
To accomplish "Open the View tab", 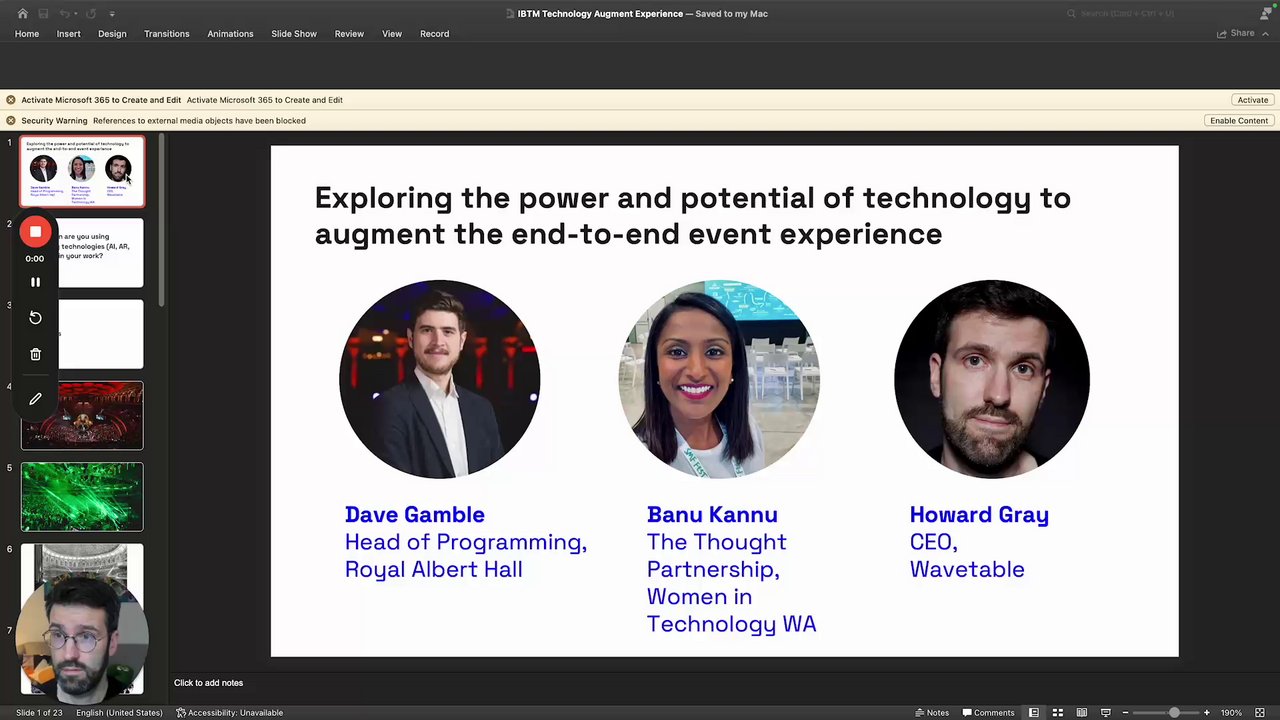I will pos(392,34).
